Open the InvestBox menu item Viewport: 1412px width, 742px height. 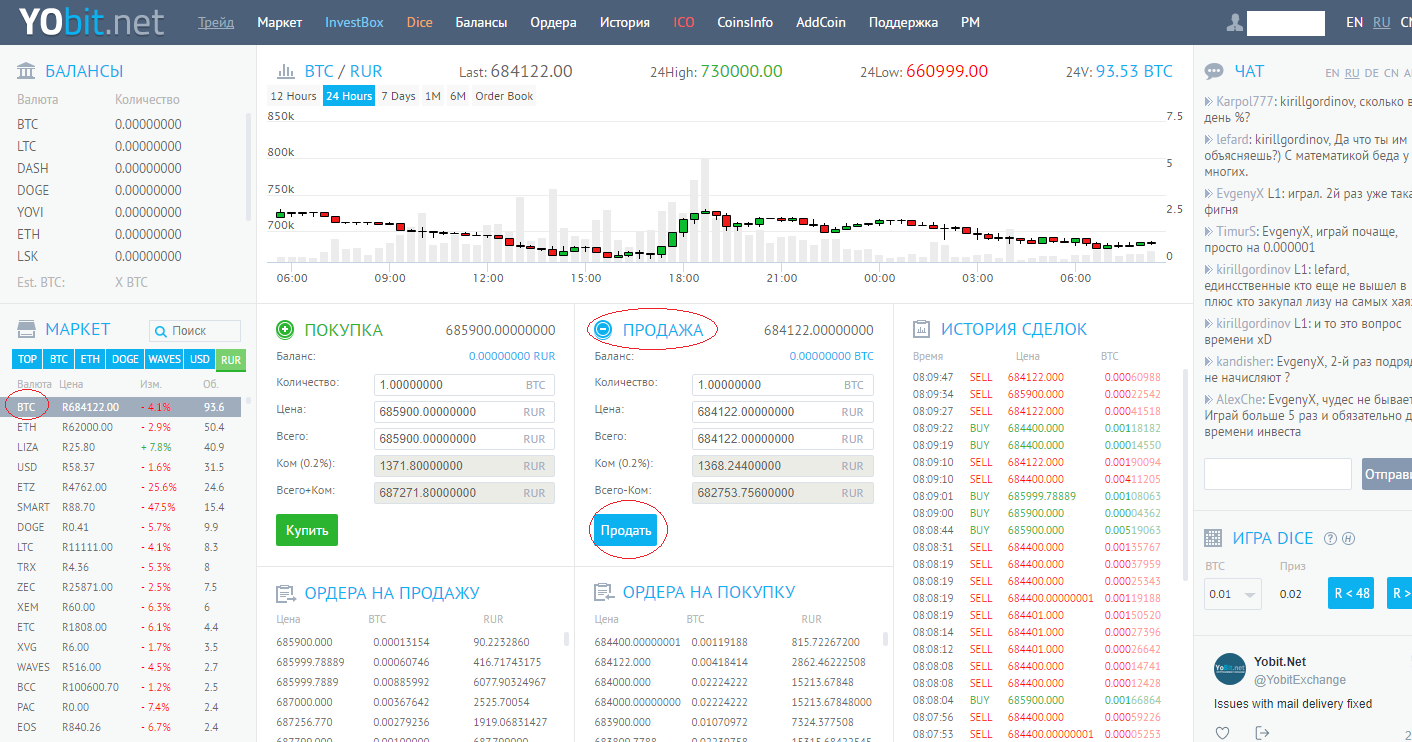click(x=353, y=22)
